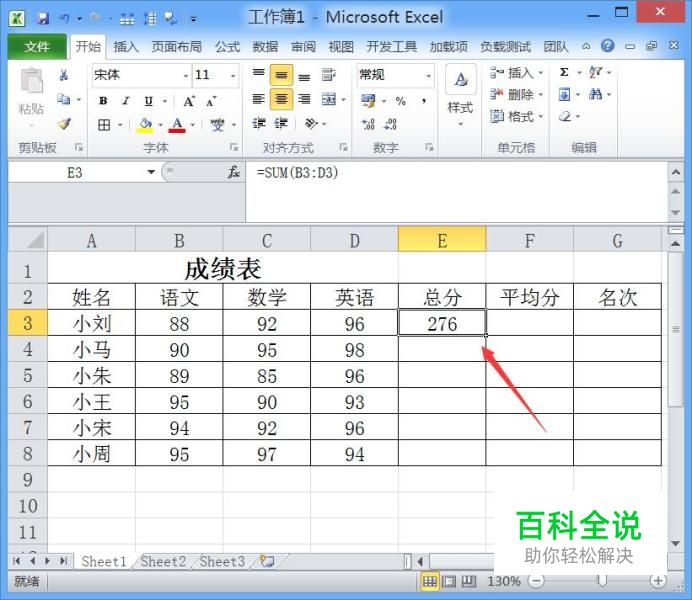The height and width of the screenshot is (600, 692).
Task: Click Save icon in quick access toolbar
Action: [43, 19]
